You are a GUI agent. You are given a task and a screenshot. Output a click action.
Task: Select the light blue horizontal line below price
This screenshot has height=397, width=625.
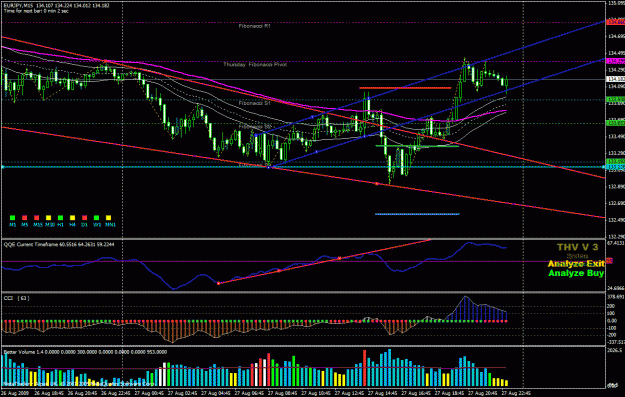[x=417, y=214]
